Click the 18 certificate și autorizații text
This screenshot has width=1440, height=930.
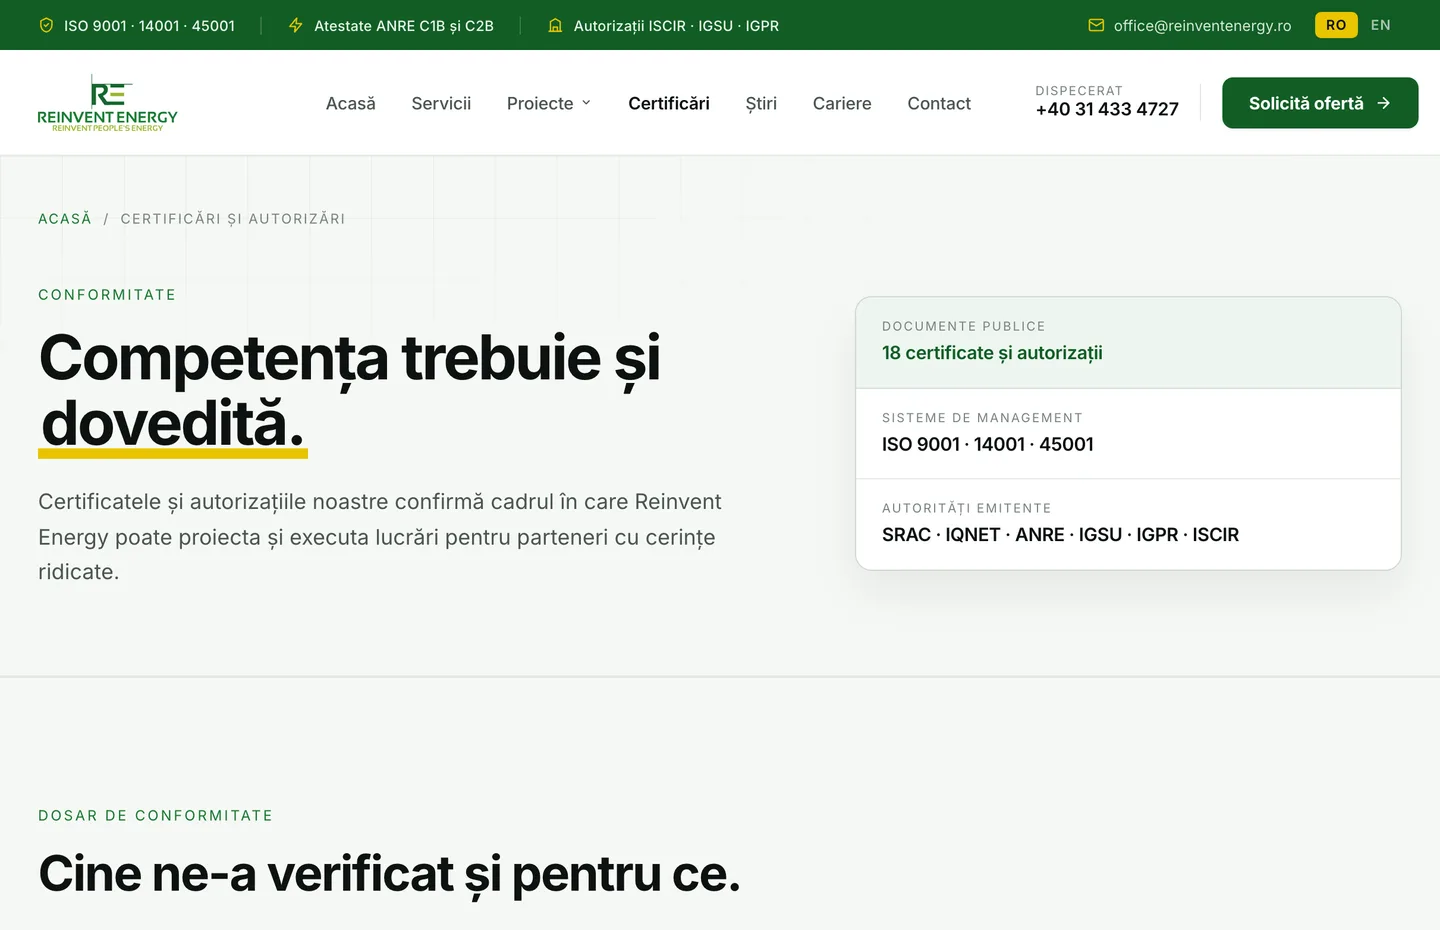coord(992,353)
